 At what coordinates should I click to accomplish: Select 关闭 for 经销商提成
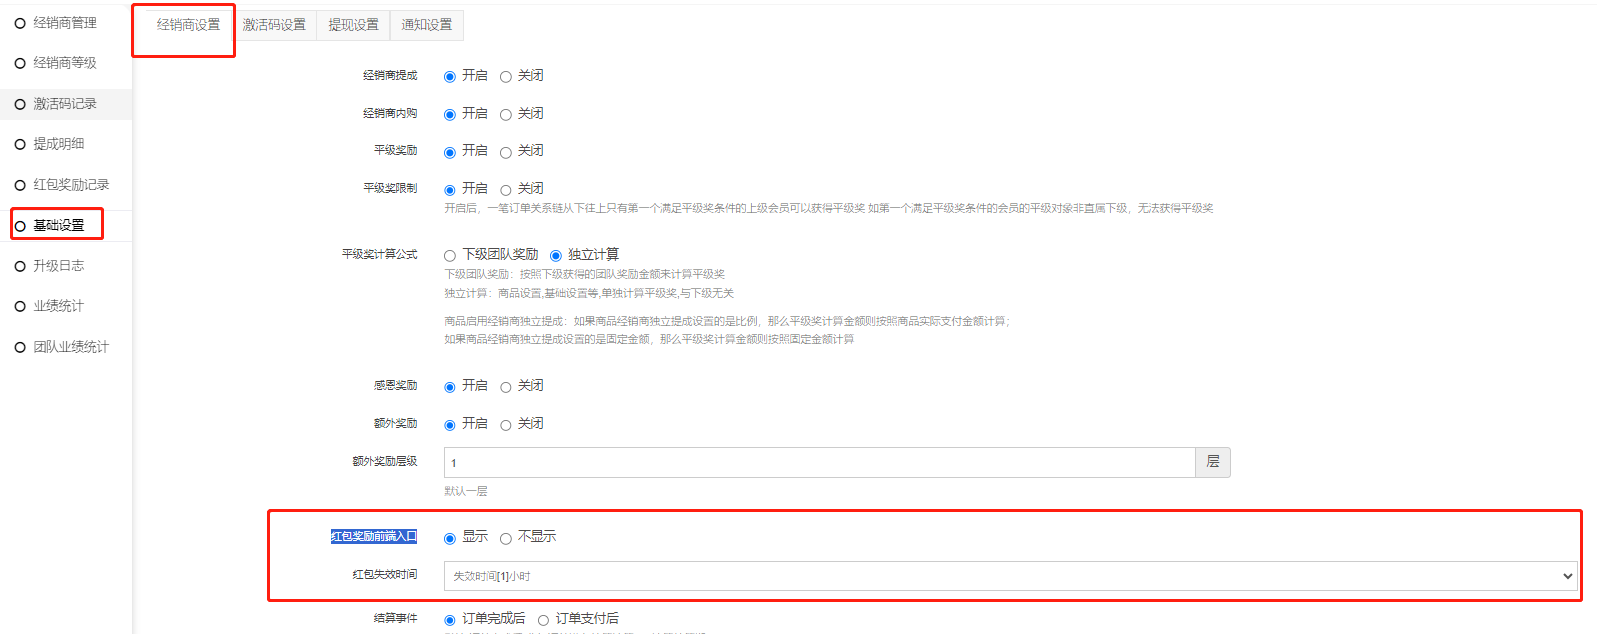click(506, 77)
